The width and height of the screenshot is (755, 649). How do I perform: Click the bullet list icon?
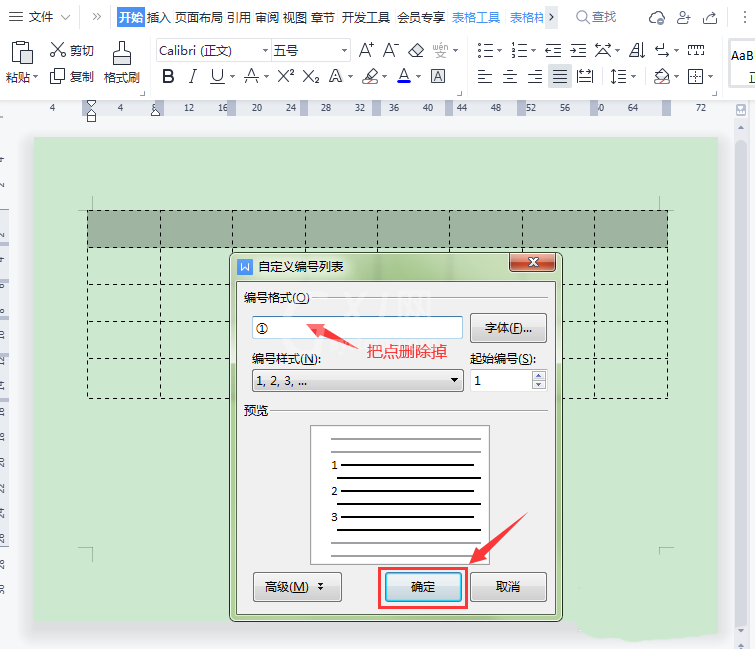click(x=485, y=50)
